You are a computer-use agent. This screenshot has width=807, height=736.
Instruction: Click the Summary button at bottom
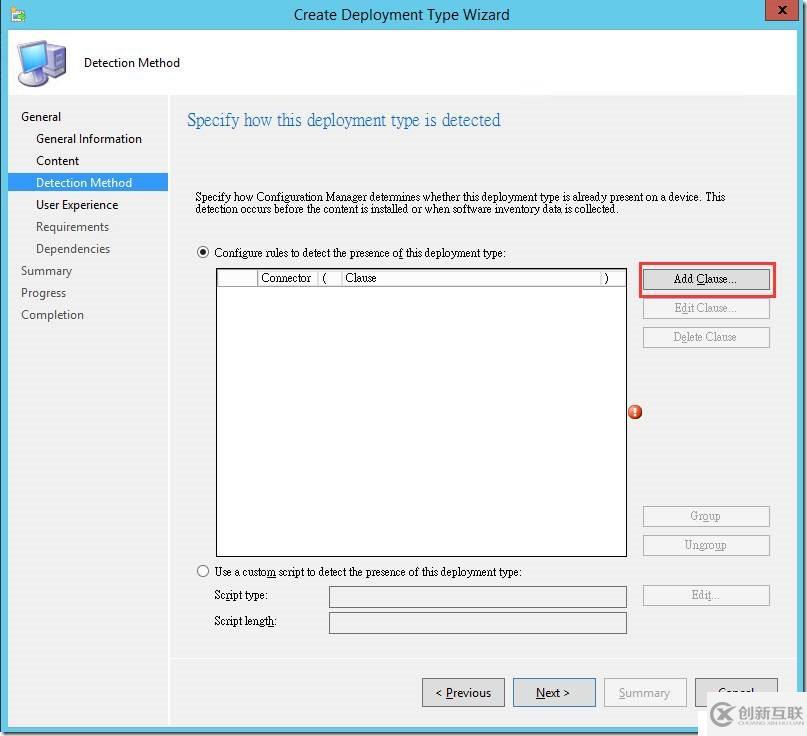pyautogui.click(x=645, y=693)
